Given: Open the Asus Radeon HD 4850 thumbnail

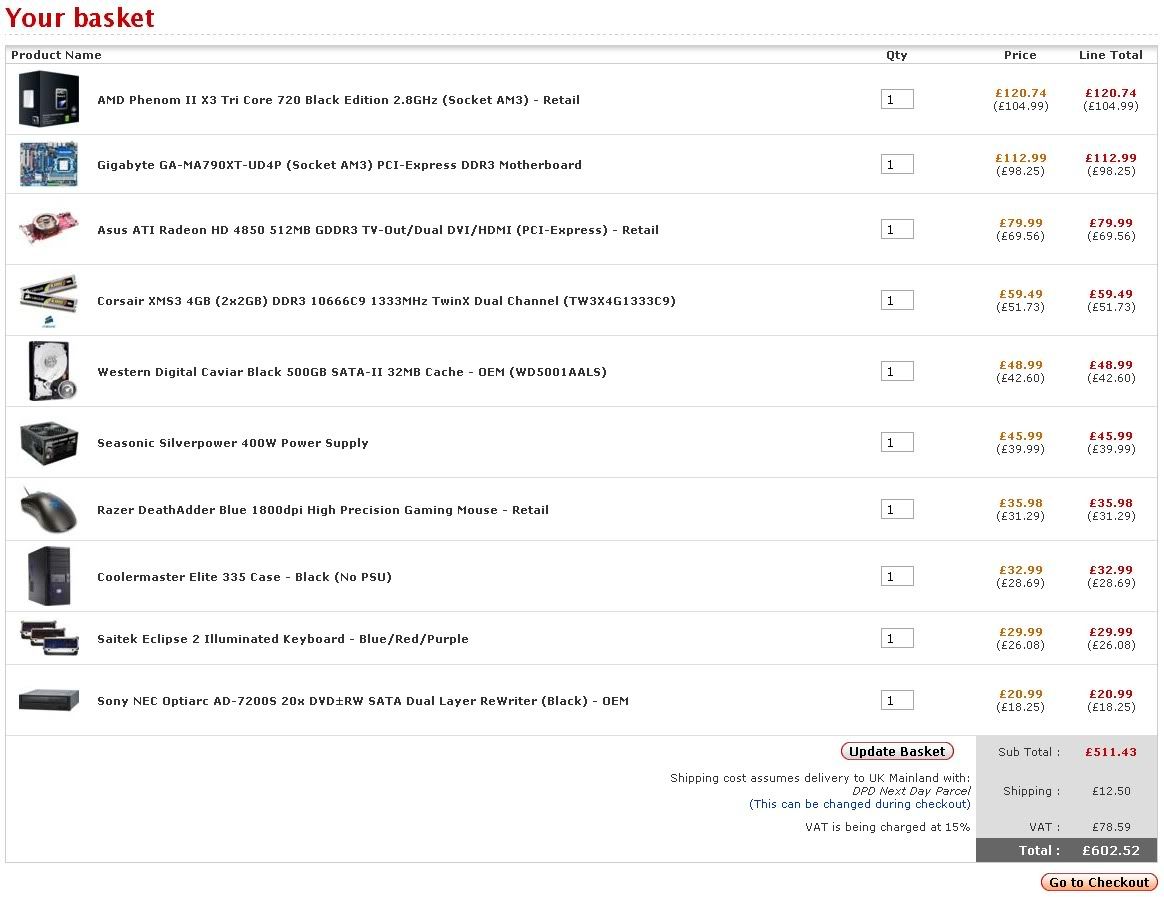Looking at the screenshot, I should coord(49,228).
